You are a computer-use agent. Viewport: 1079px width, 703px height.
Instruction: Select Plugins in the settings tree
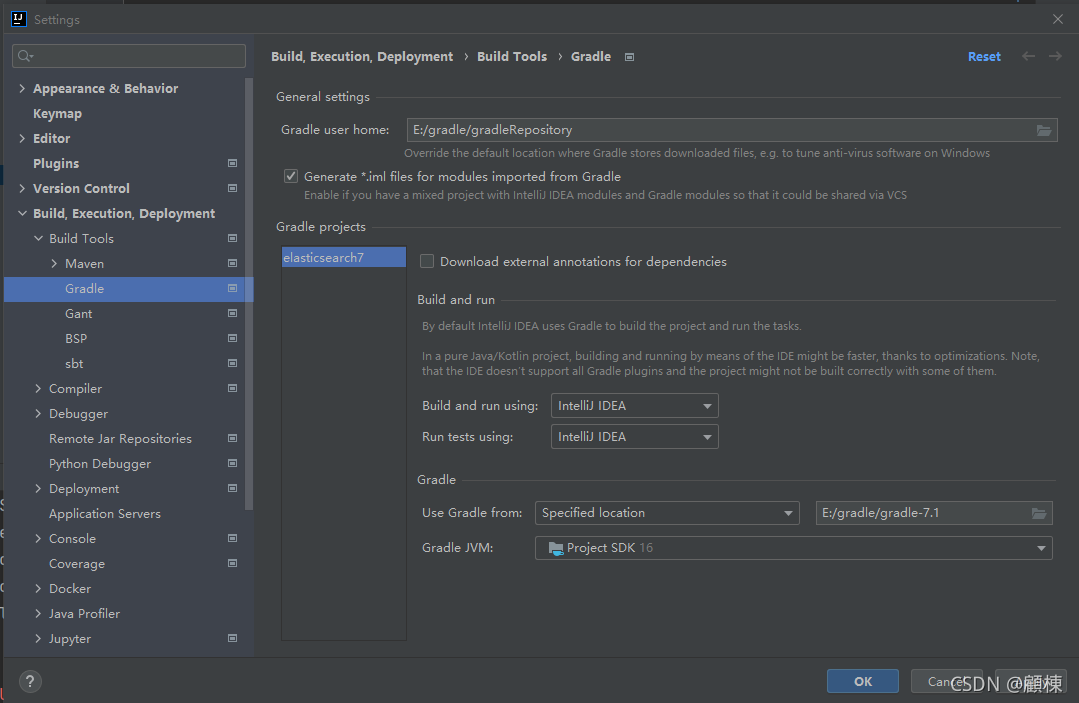click(56, 164)
